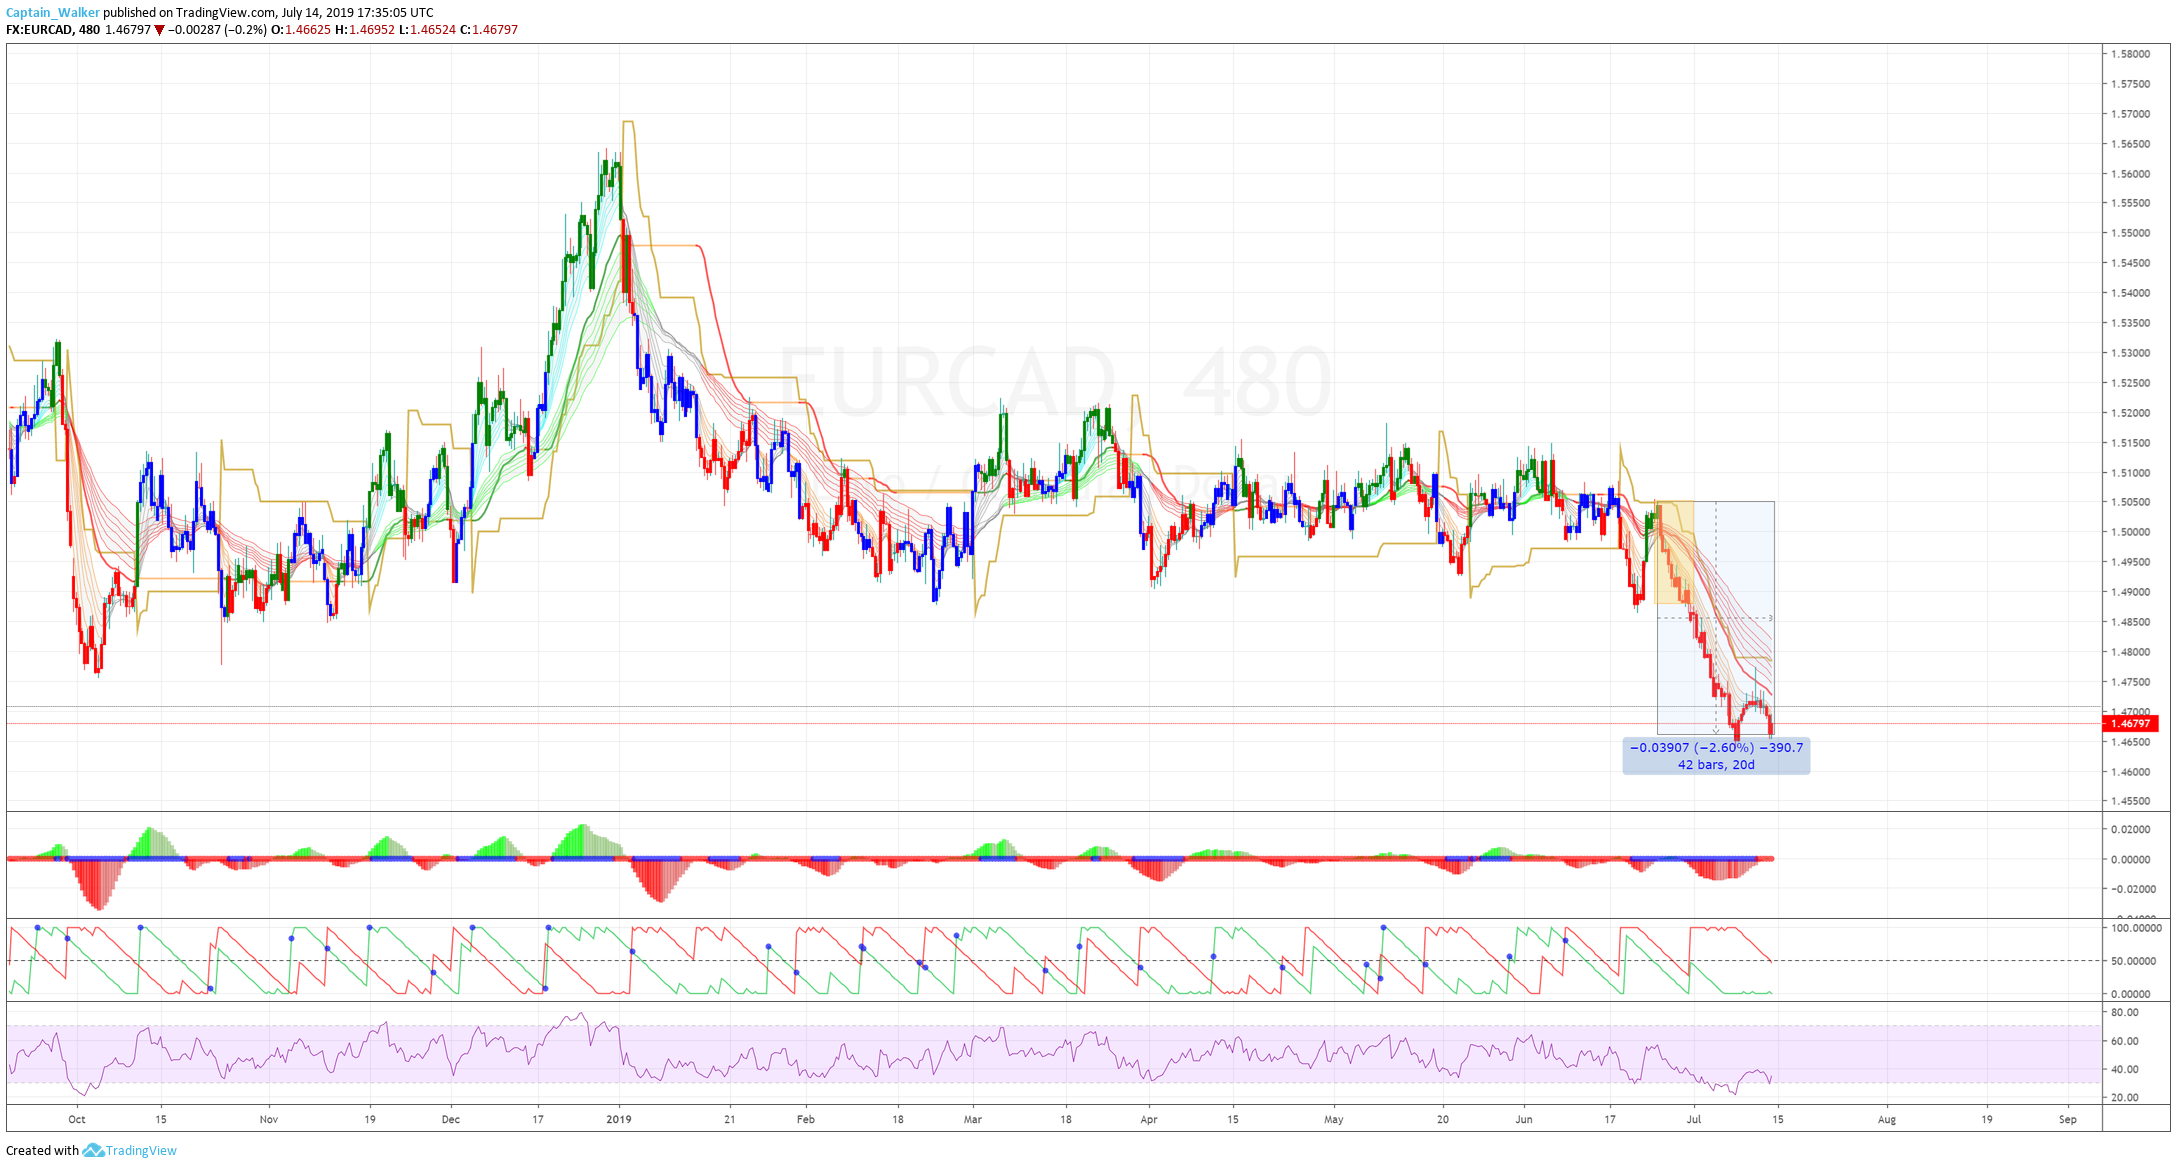Select the FX:EURCAD, 480 symbol title

(53, 30)
